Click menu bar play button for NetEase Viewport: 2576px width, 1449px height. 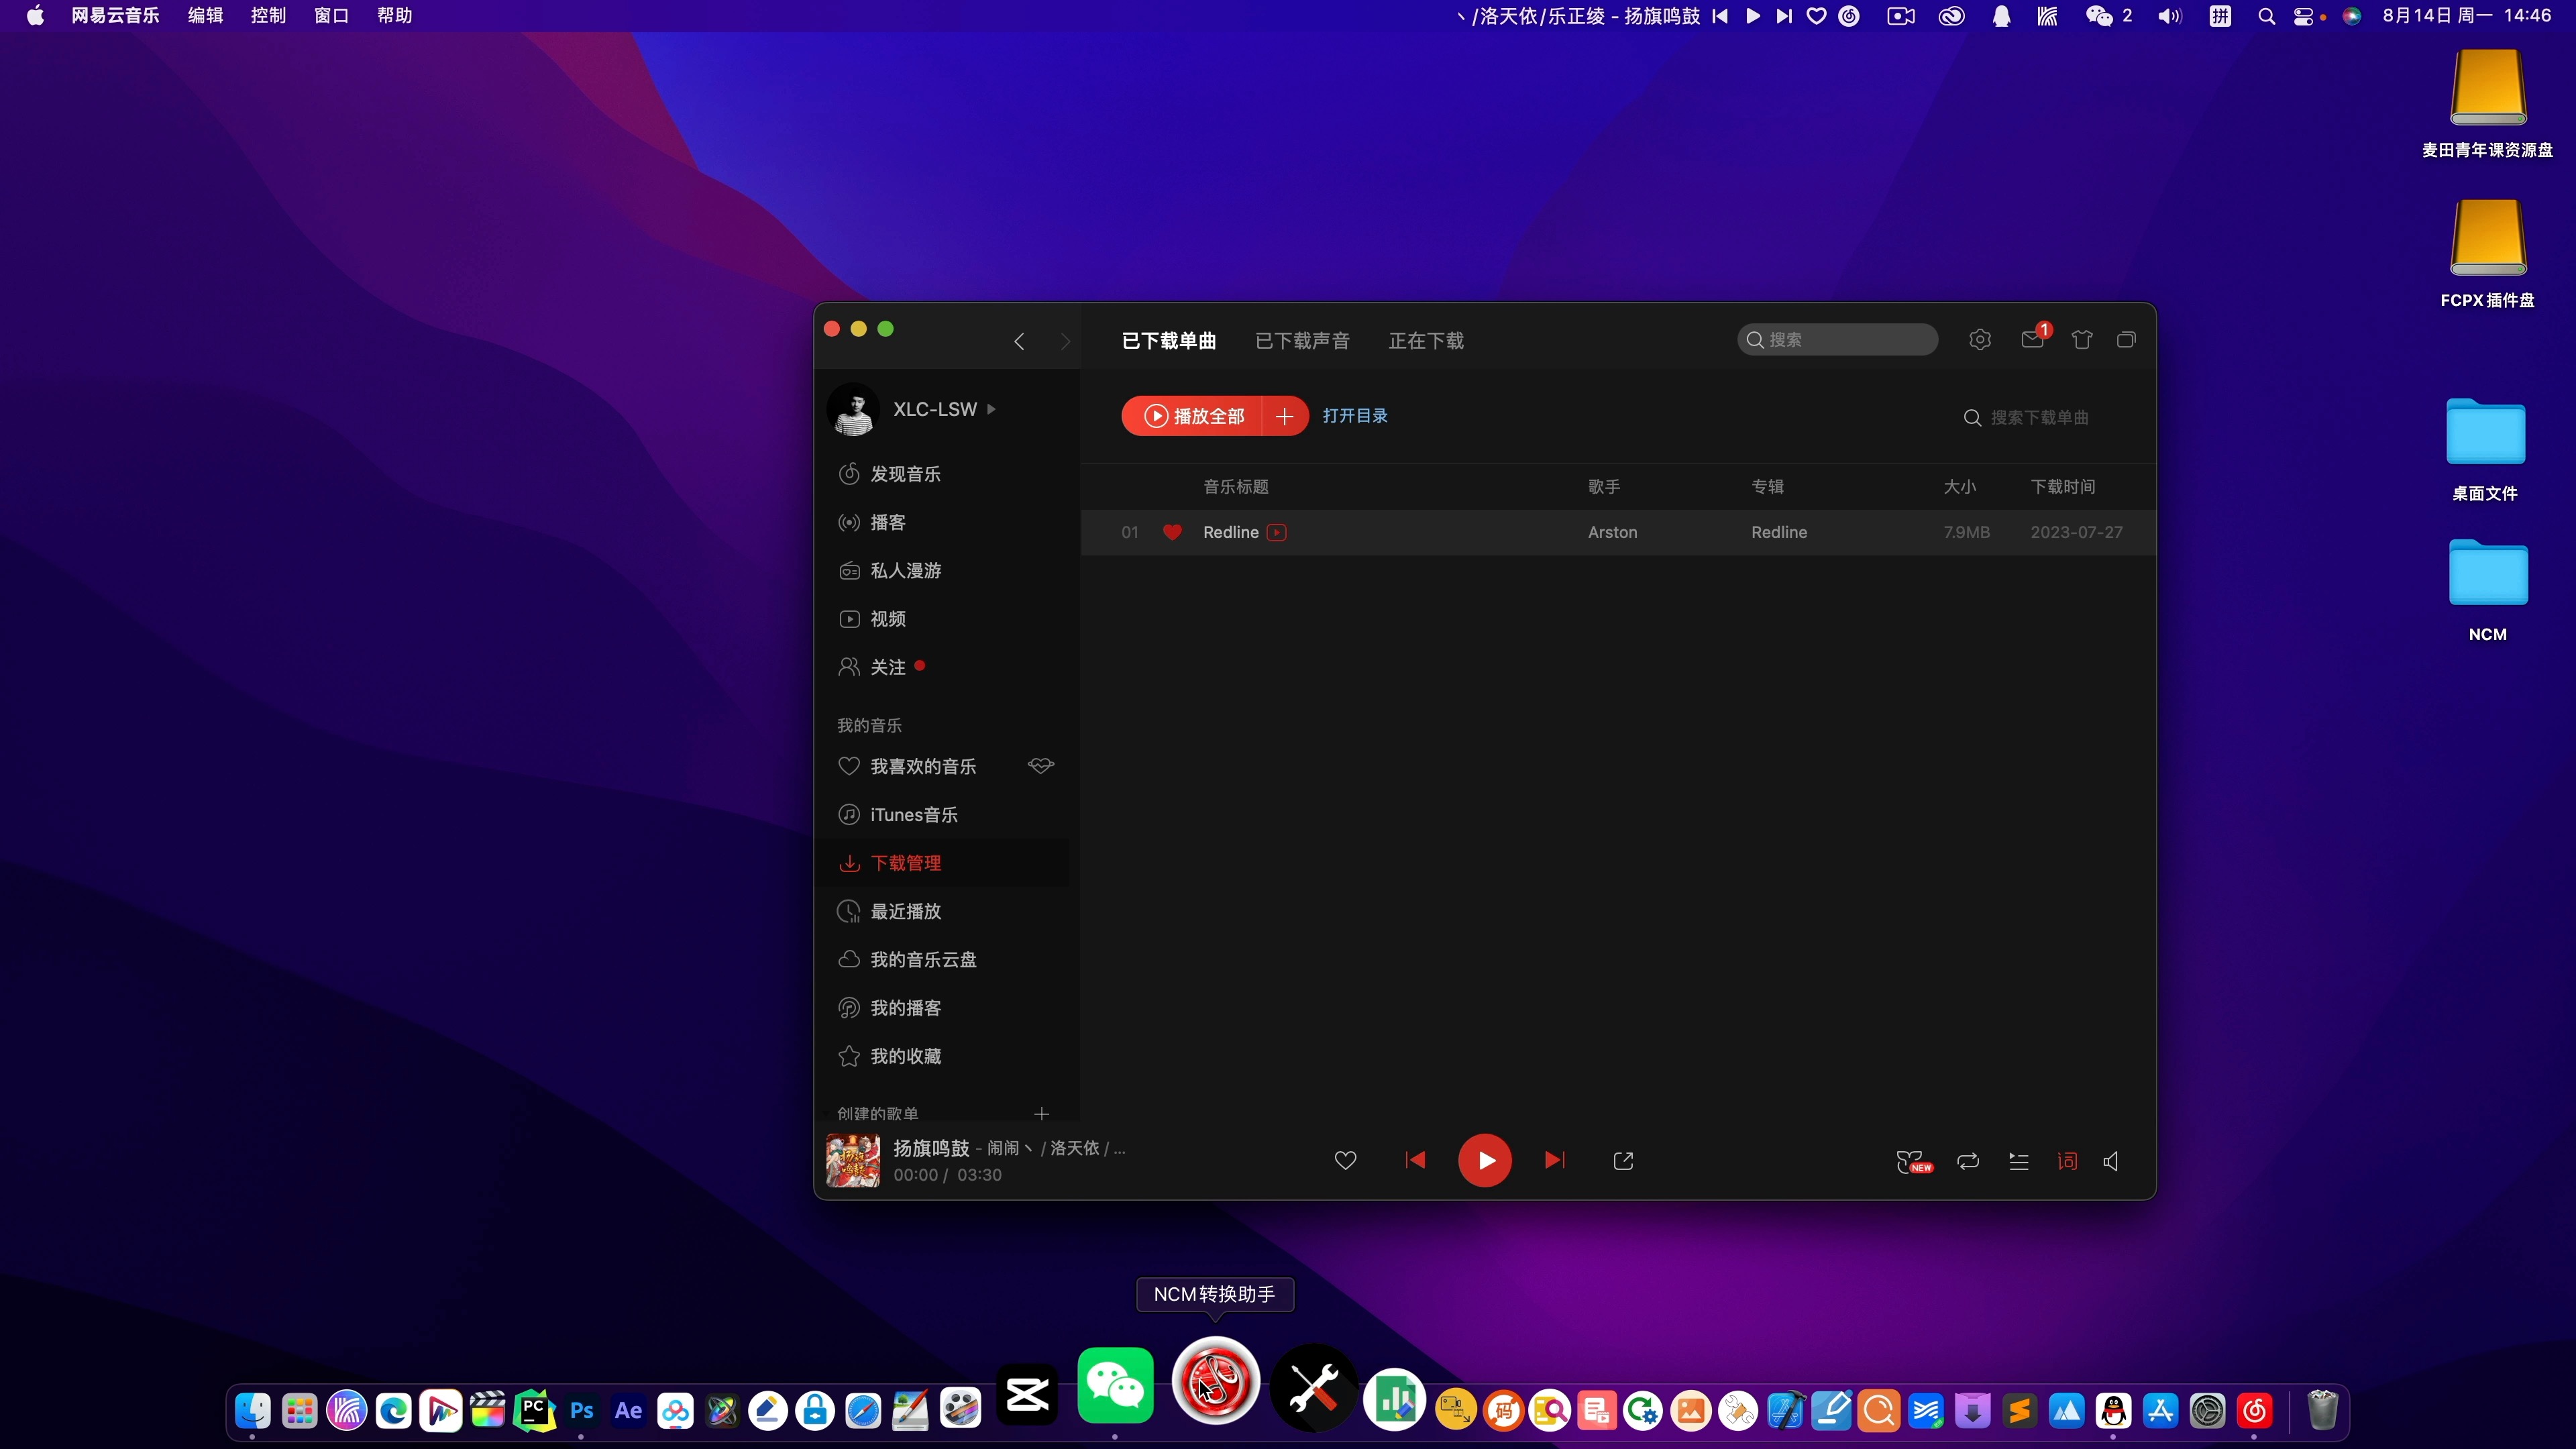[x=1753, y=16]
